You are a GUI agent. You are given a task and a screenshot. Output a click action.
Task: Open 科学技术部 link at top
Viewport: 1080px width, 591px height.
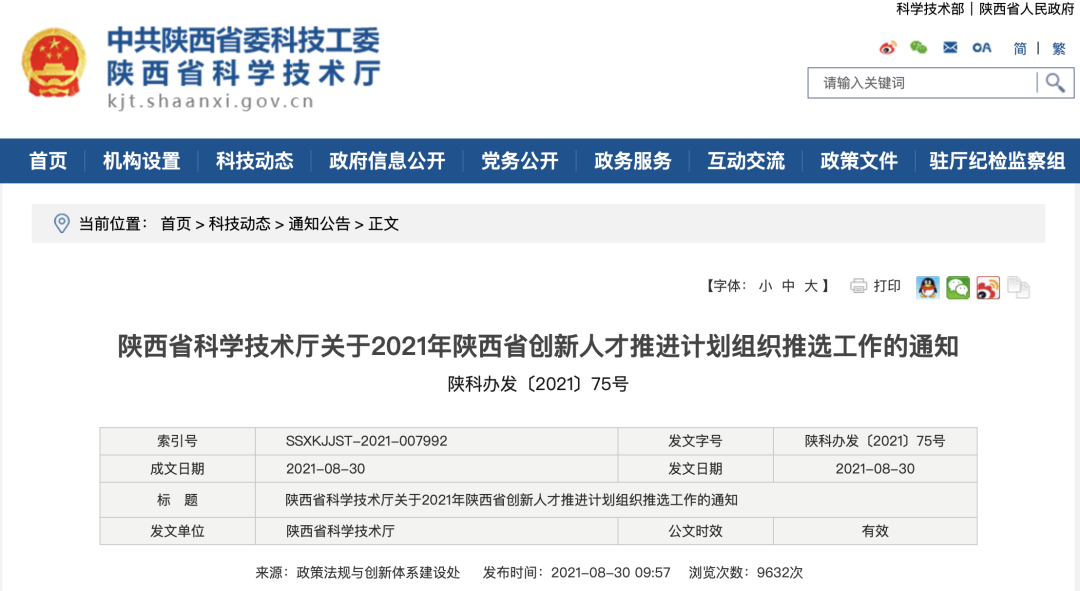[930, 9]
